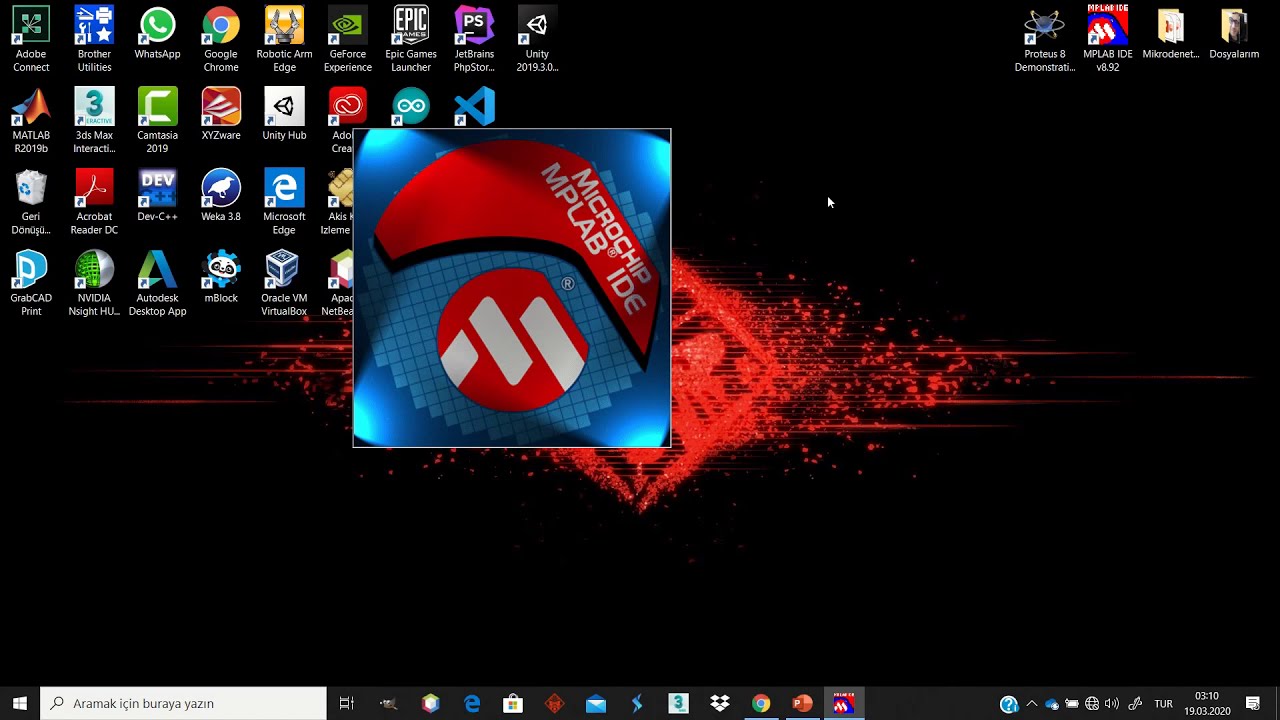Open Task View from the taskbar
Viewport: 1280px width, 720px height.
tap(347, 703)
